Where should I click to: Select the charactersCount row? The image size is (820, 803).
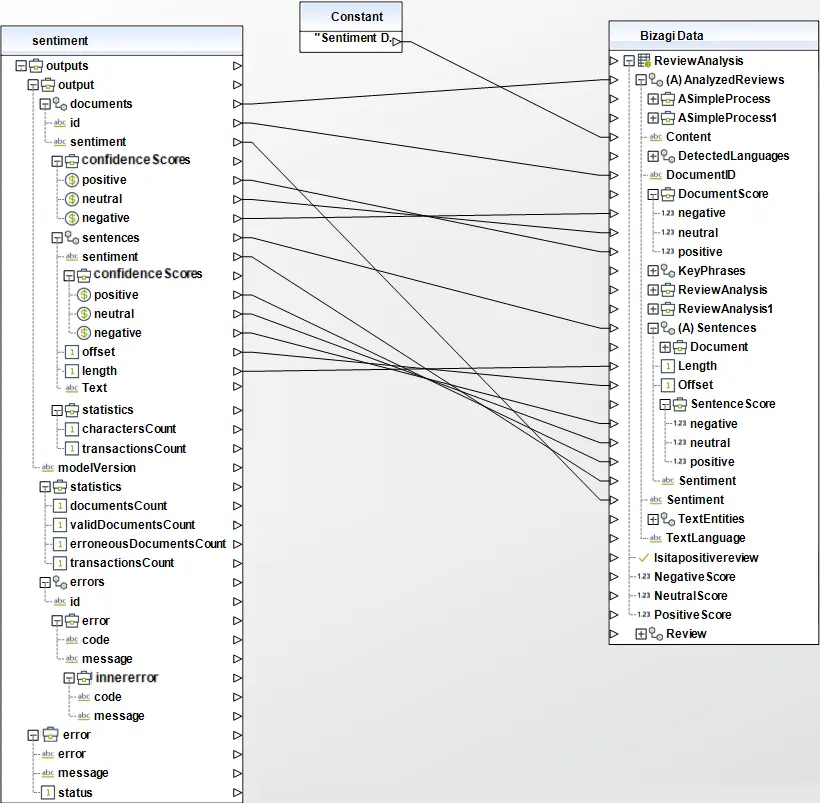(129, 429)
